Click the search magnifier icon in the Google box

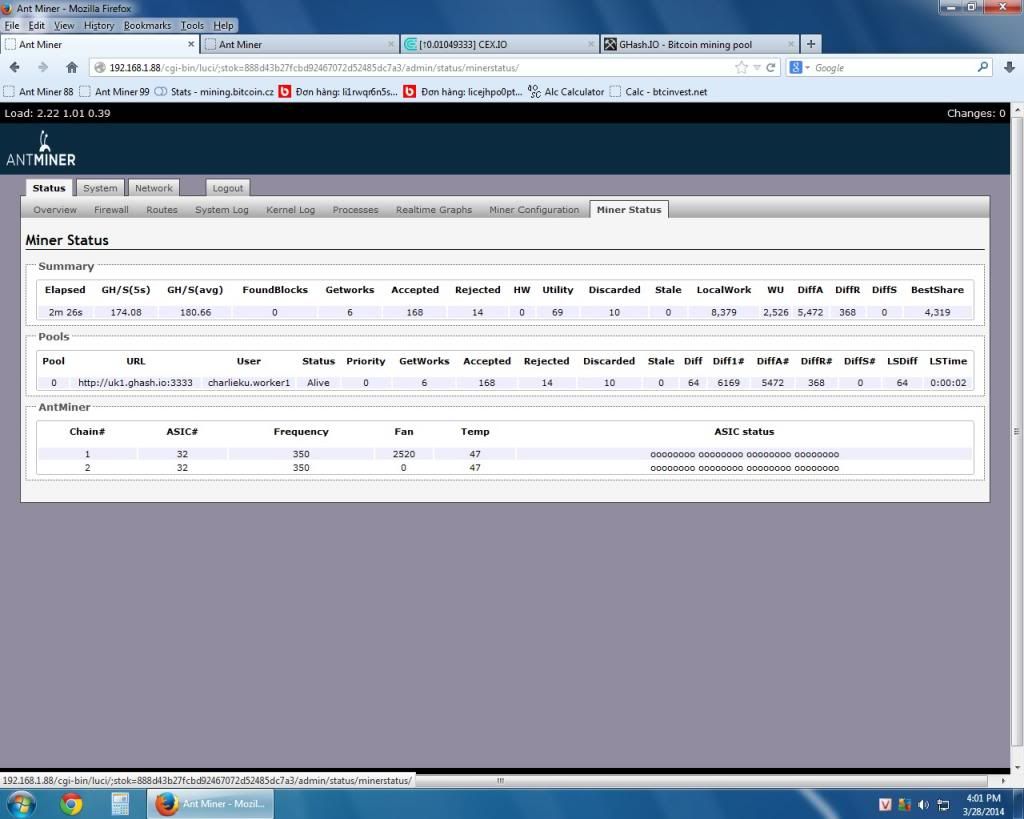pos(982,68)
